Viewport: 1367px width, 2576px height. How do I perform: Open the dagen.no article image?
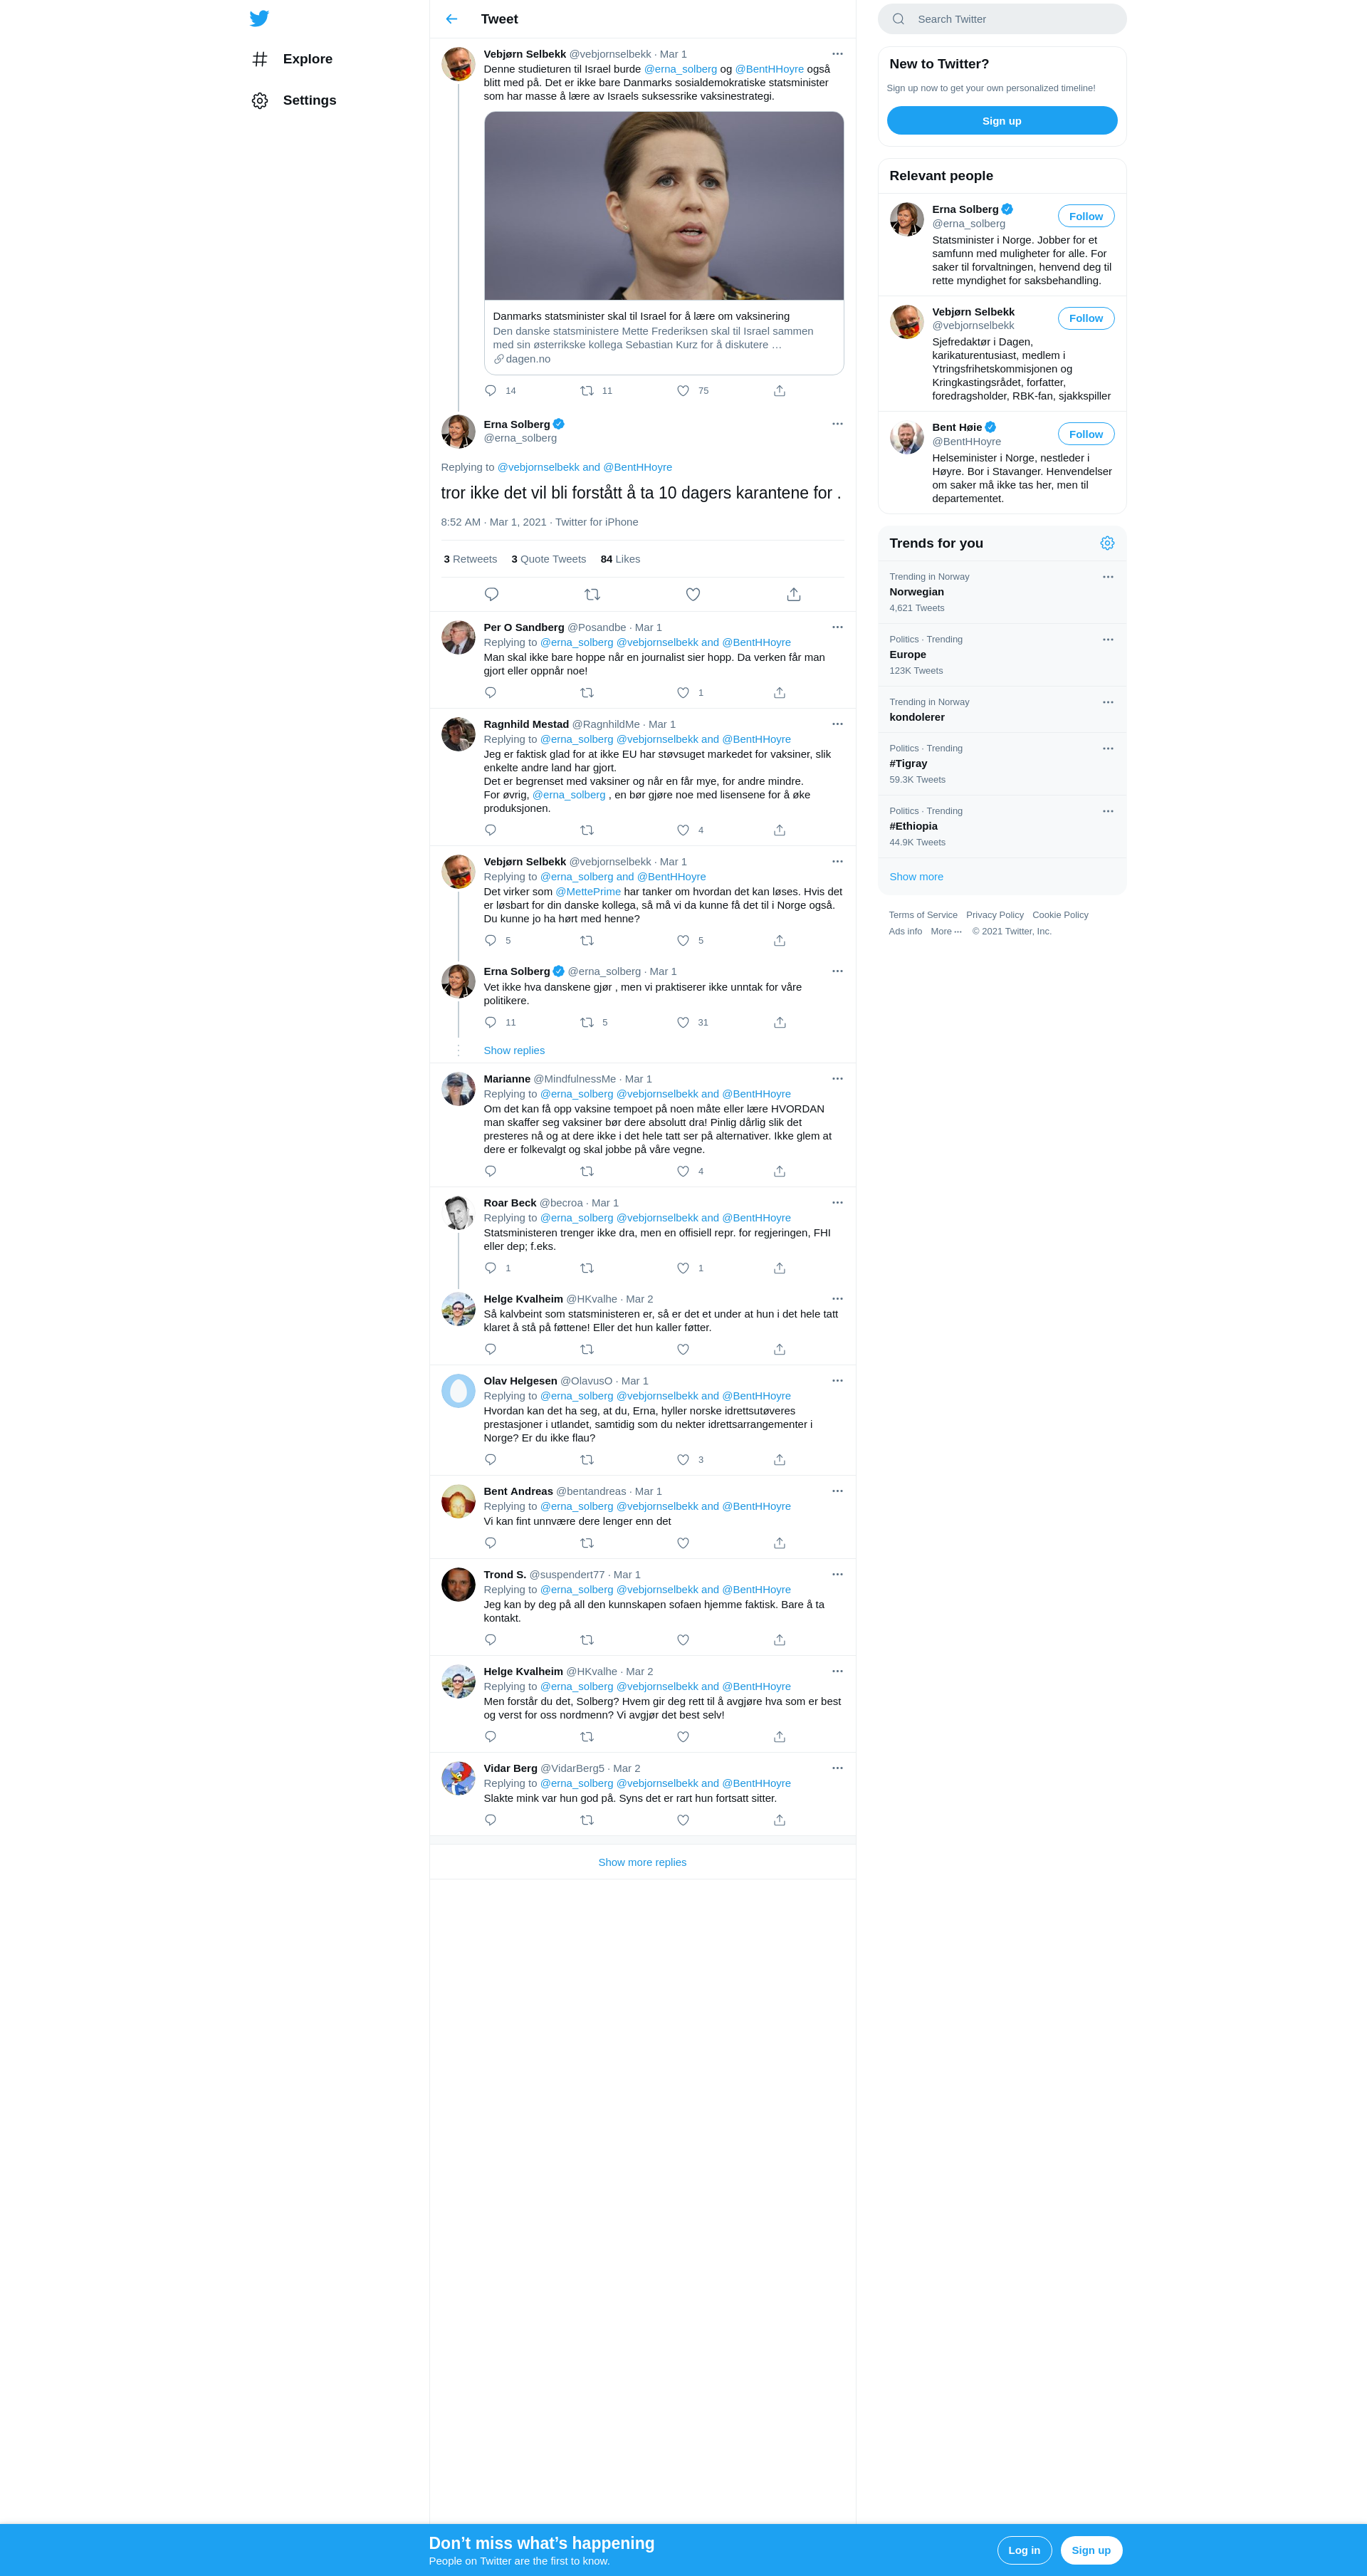pyautogui.click(x=664, y=206)
